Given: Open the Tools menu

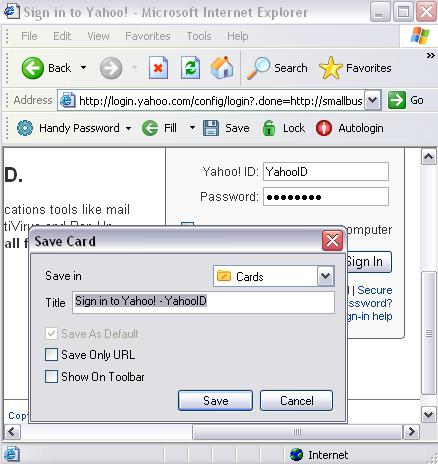Looking at the screenshot, I should pos(199,36).
